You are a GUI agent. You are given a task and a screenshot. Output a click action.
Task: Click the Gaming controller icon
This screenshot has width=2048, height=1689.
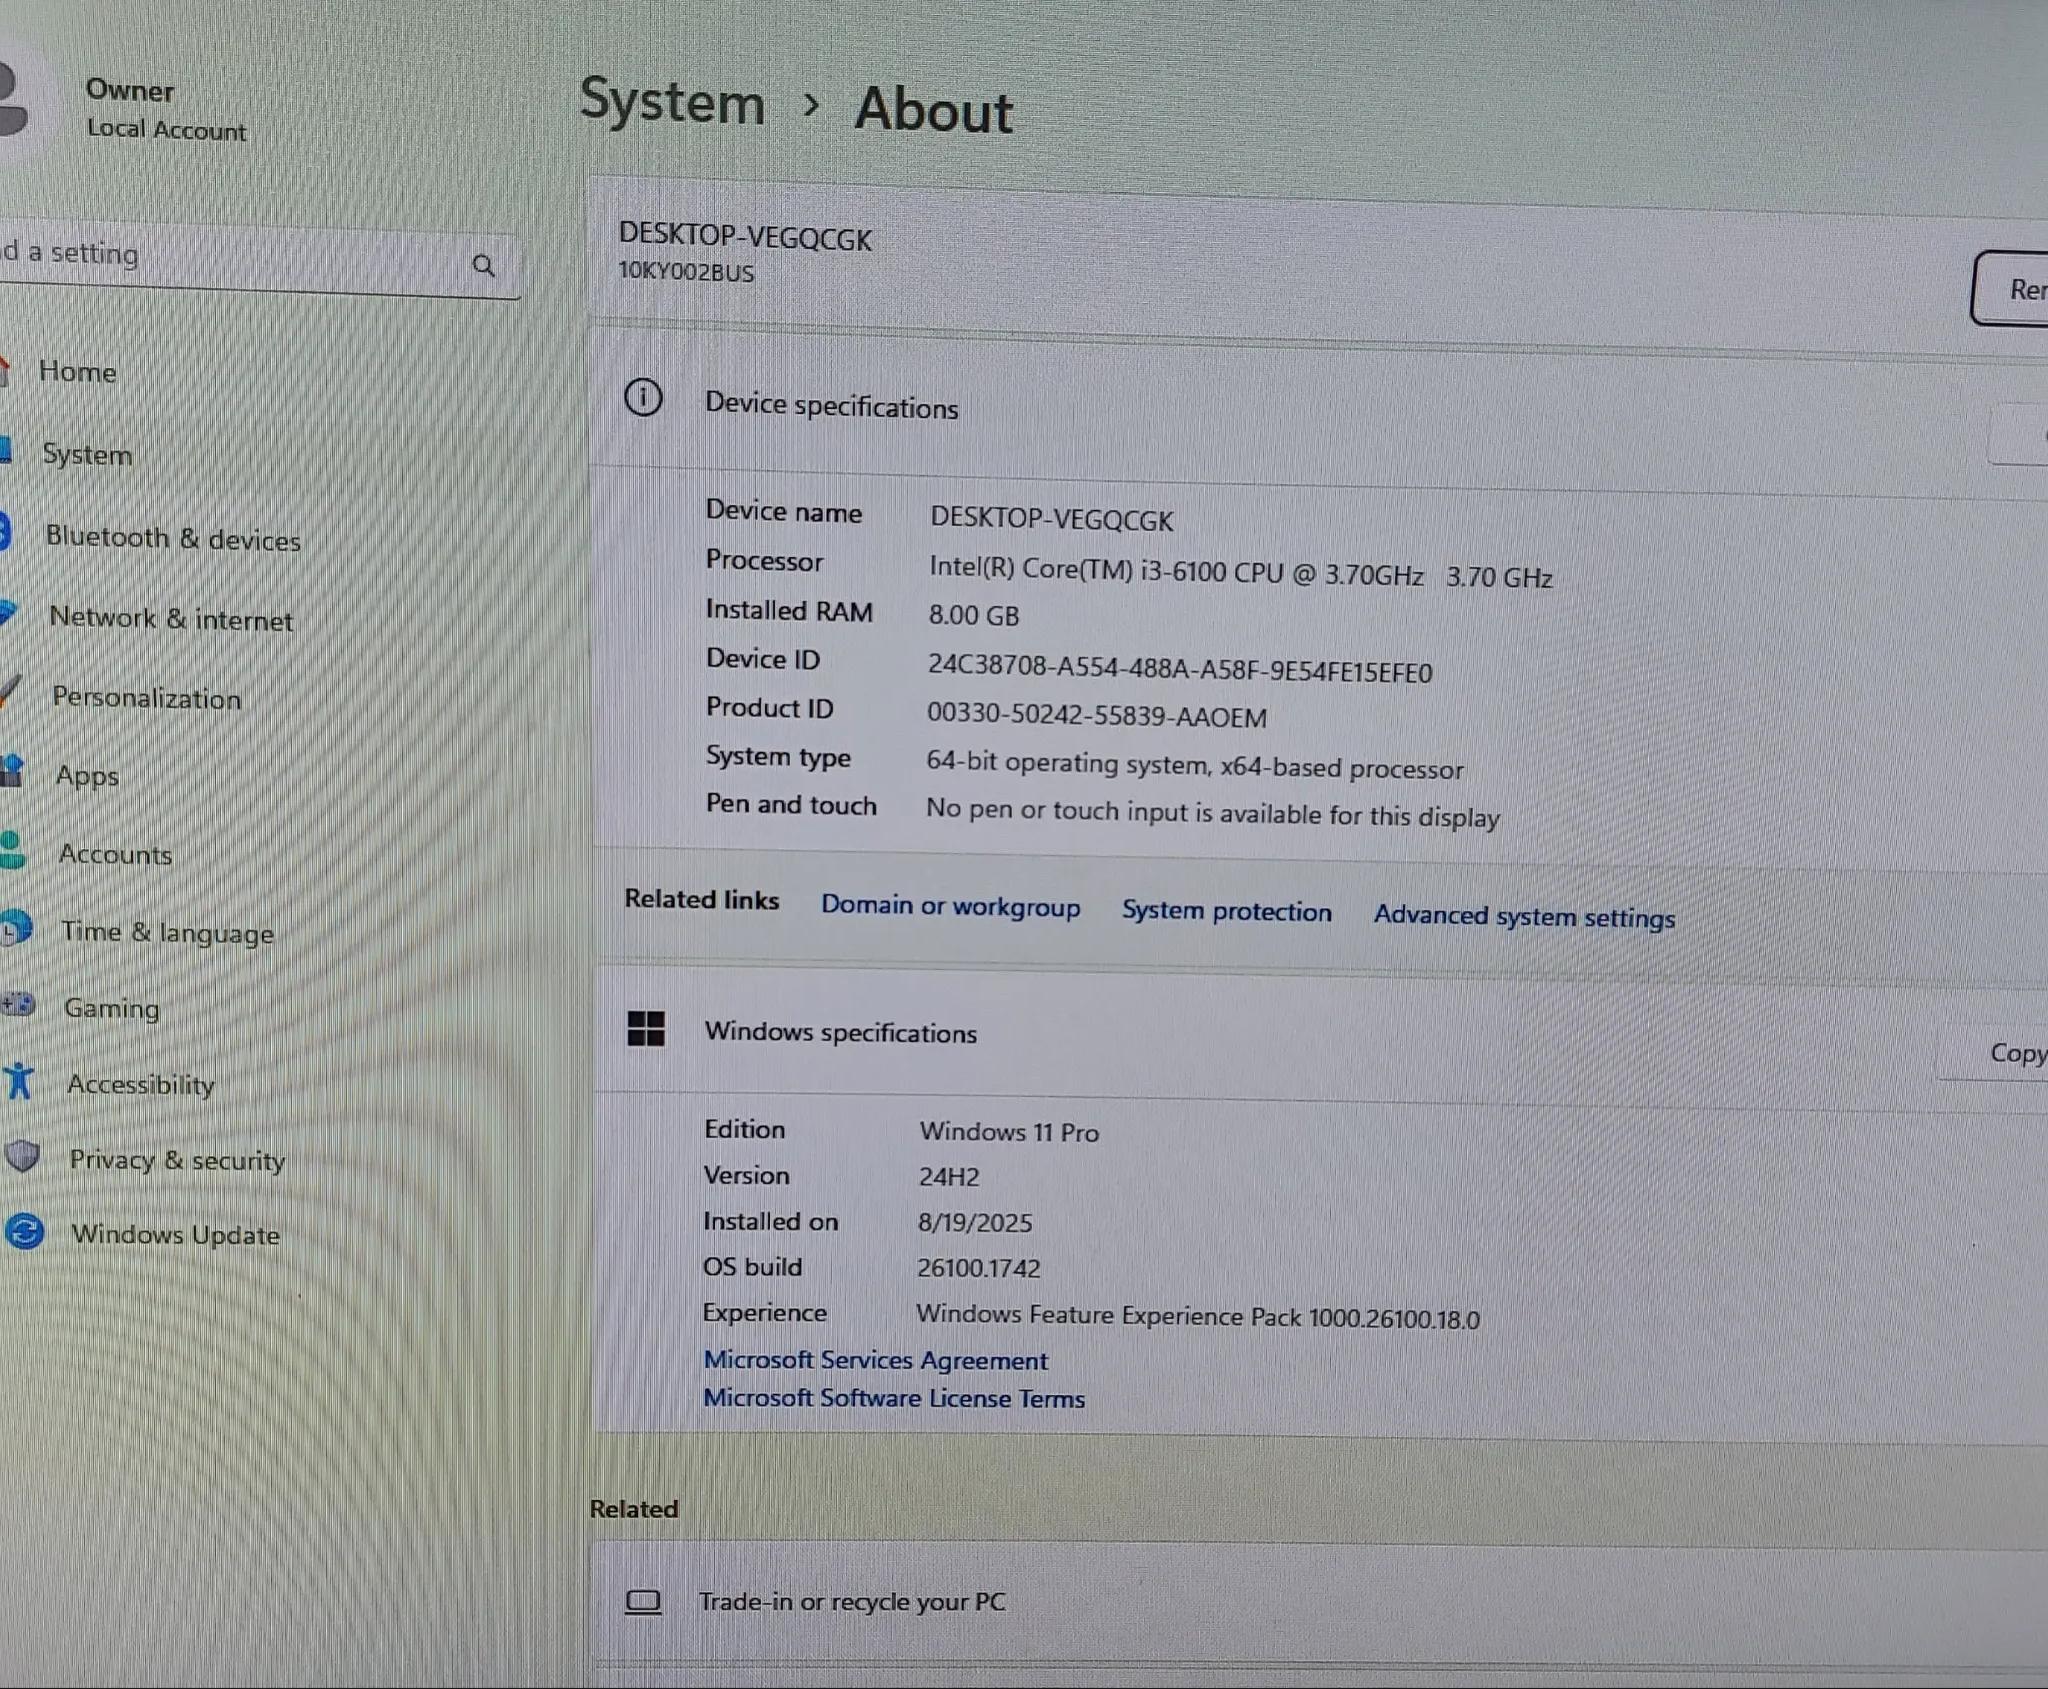pyautogui.click(x=18, y=1003)
